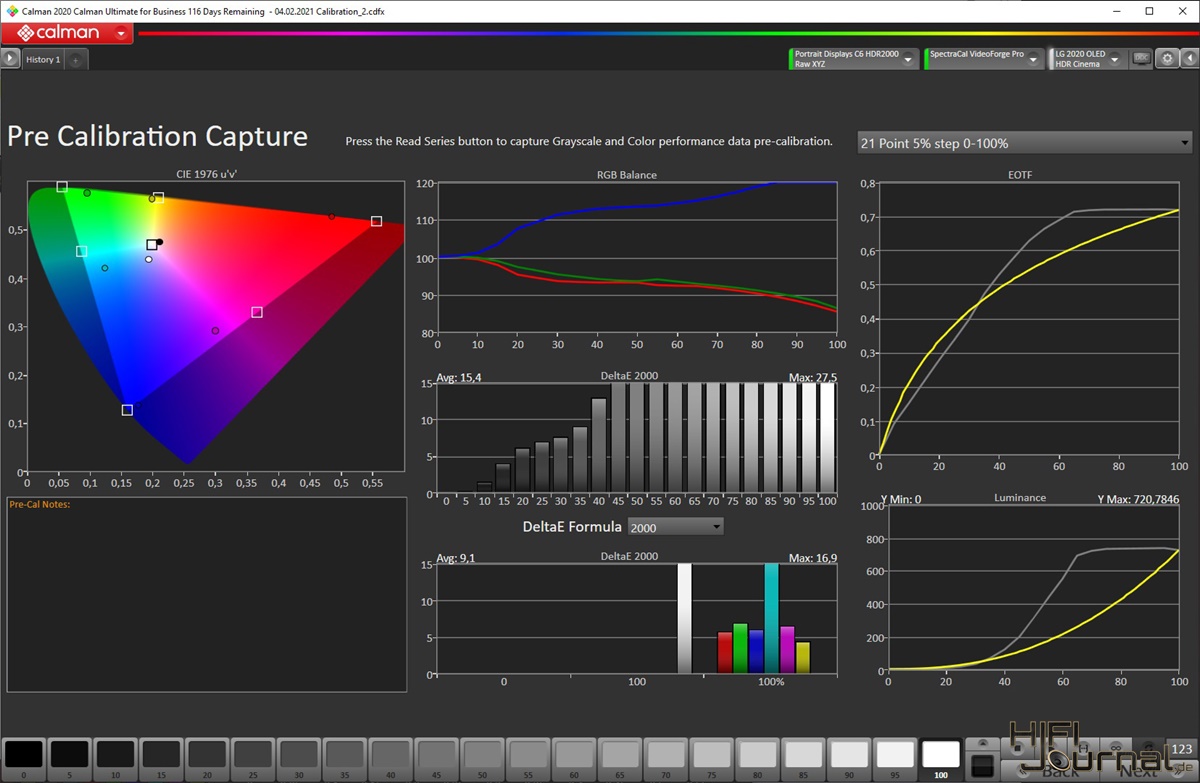Select the 70% grayscale patch
The height and width of the screenshot is (783, 1200).
(665, 759)
